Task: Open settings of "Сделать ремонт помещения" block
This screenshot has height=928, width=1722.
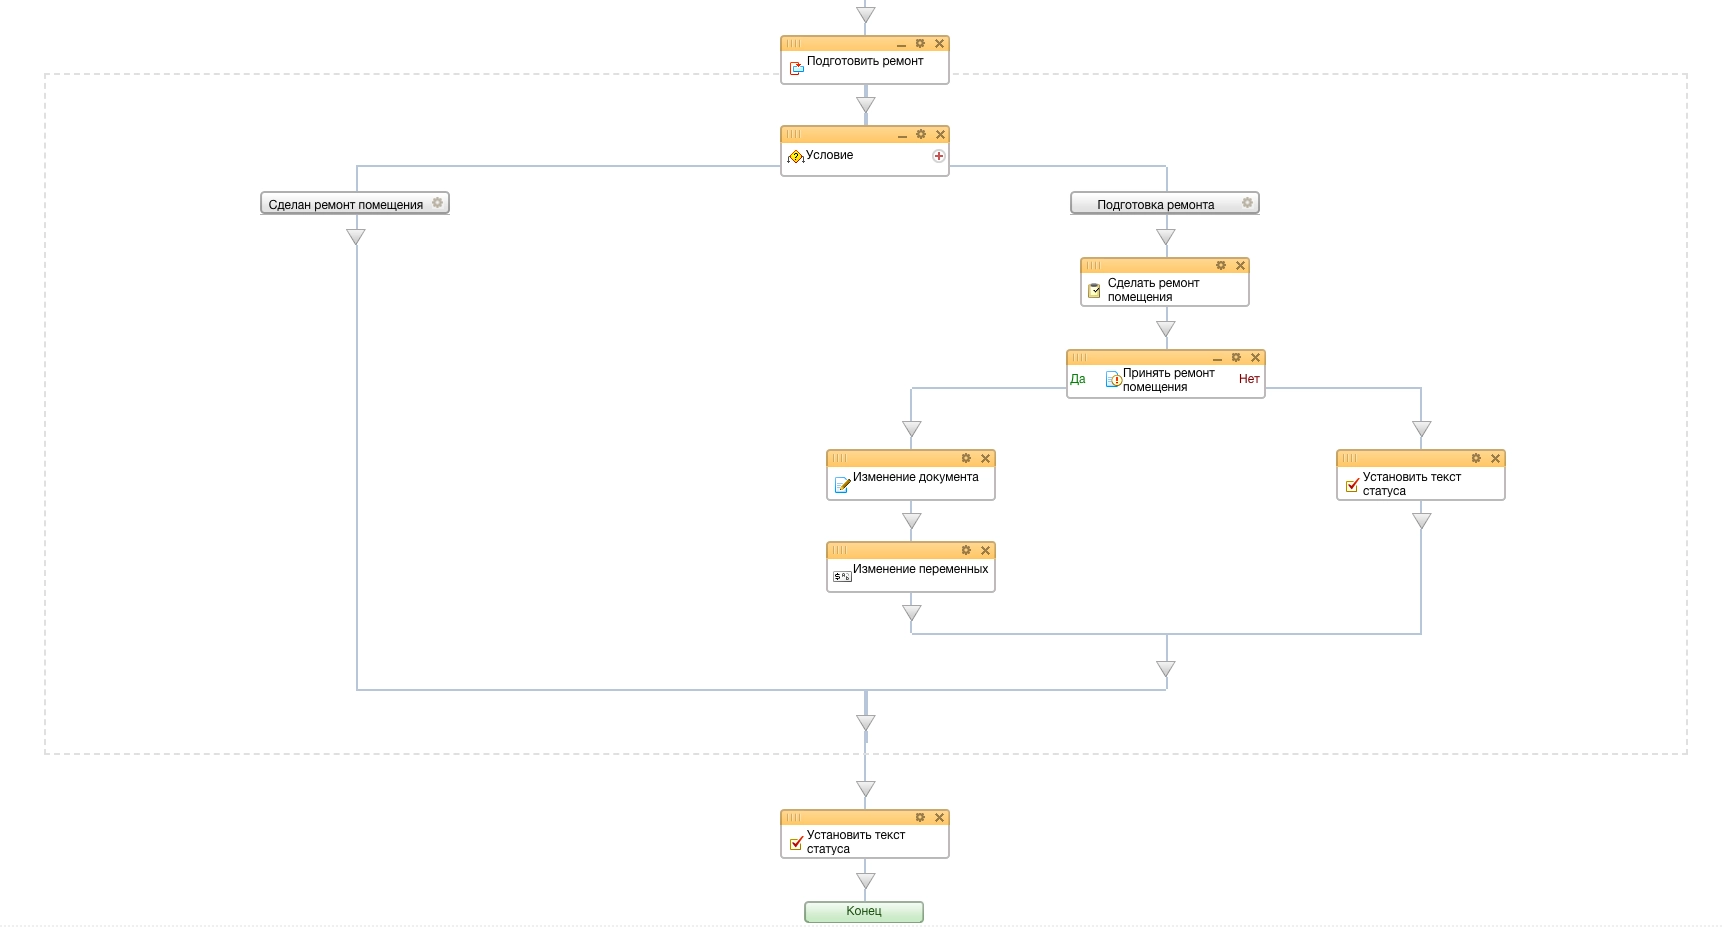Action: (1221, 266)
